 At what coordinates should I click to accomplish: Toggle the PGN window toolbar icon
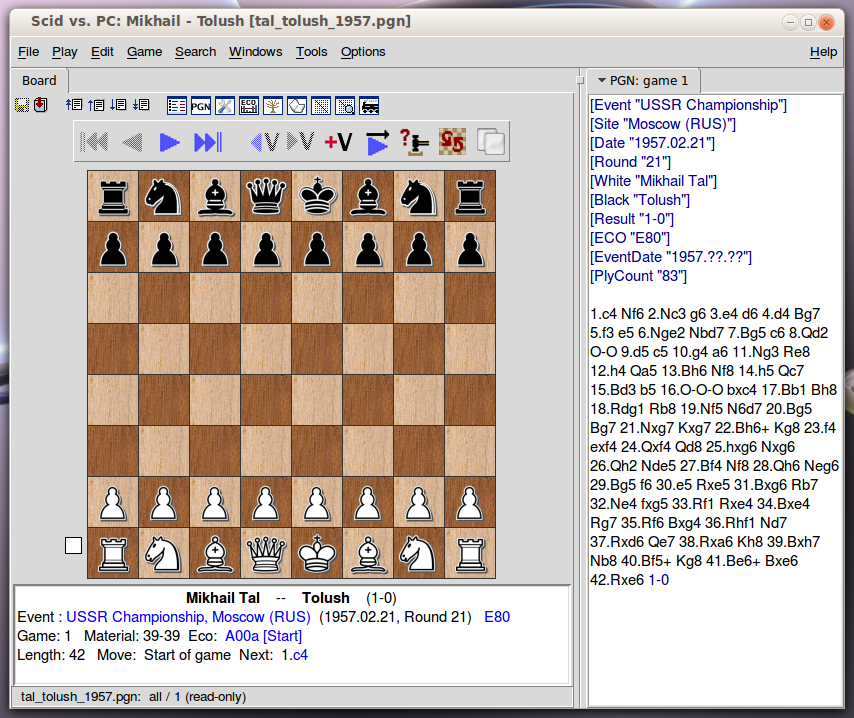click(x=200, y=106)
